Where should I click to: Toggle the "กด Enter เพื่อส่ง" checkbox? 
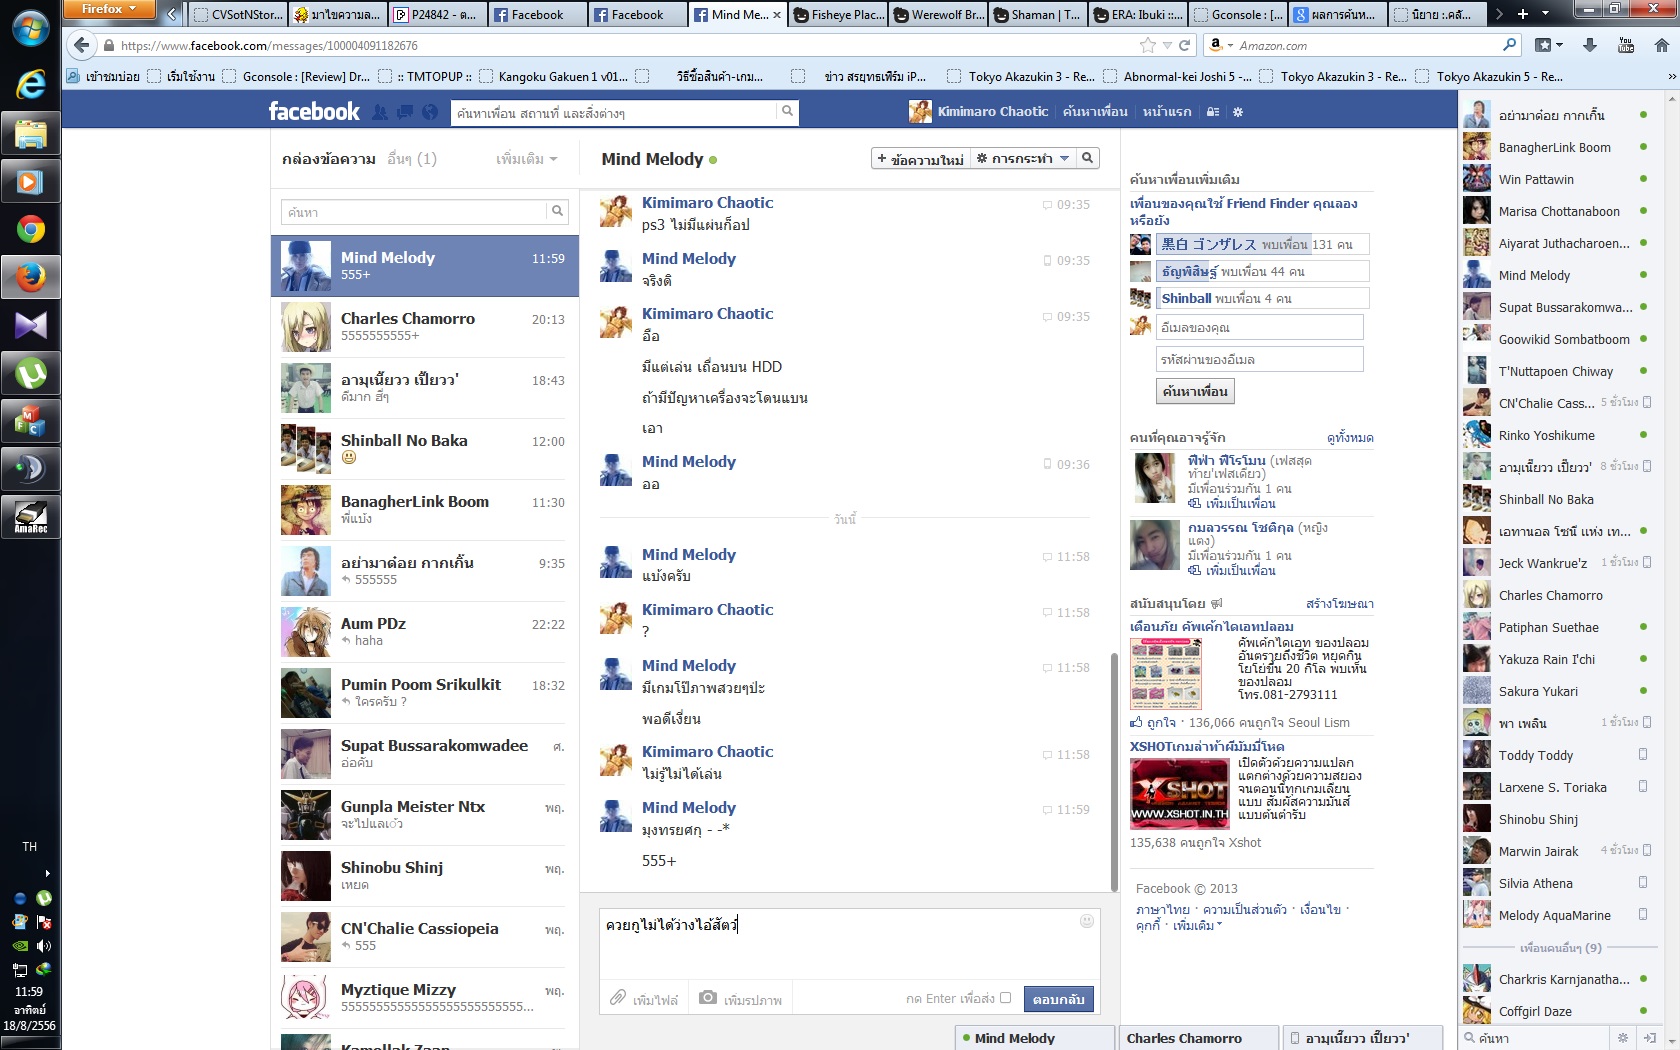[x=1005, y=998]
